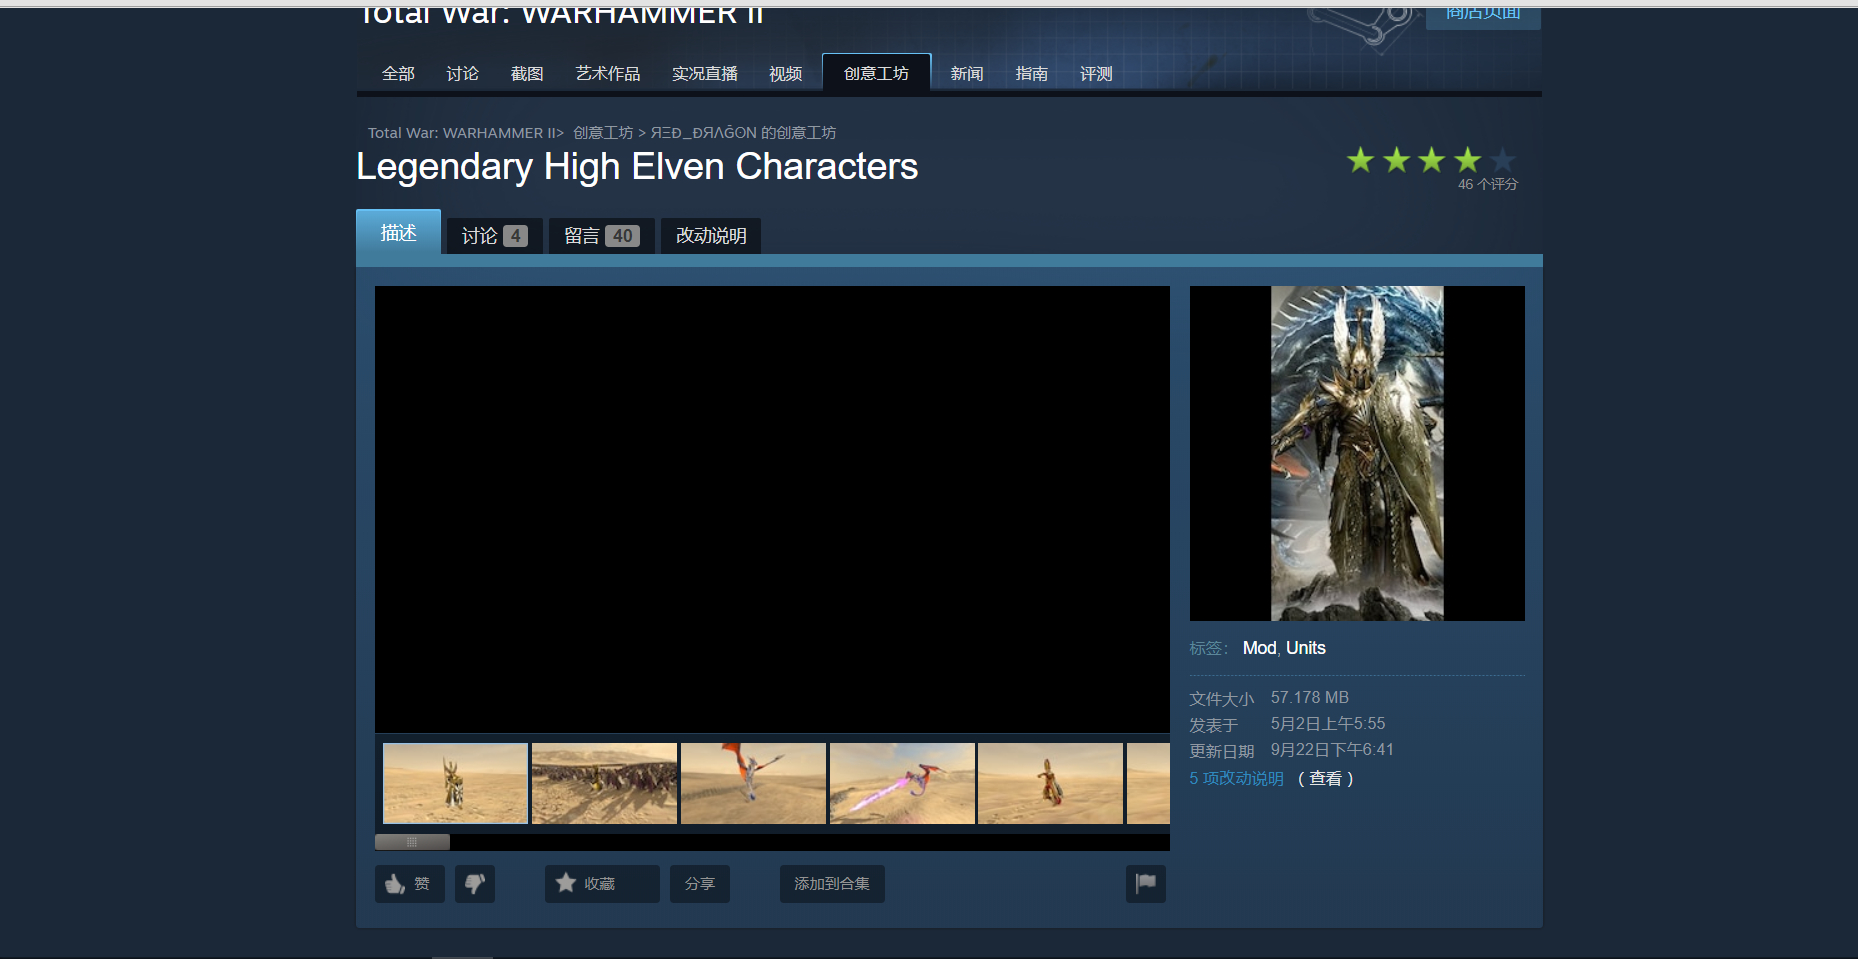Click the thumbs-up 赞 button
This screenshot has width=1858, height=959.
point(409,884)
